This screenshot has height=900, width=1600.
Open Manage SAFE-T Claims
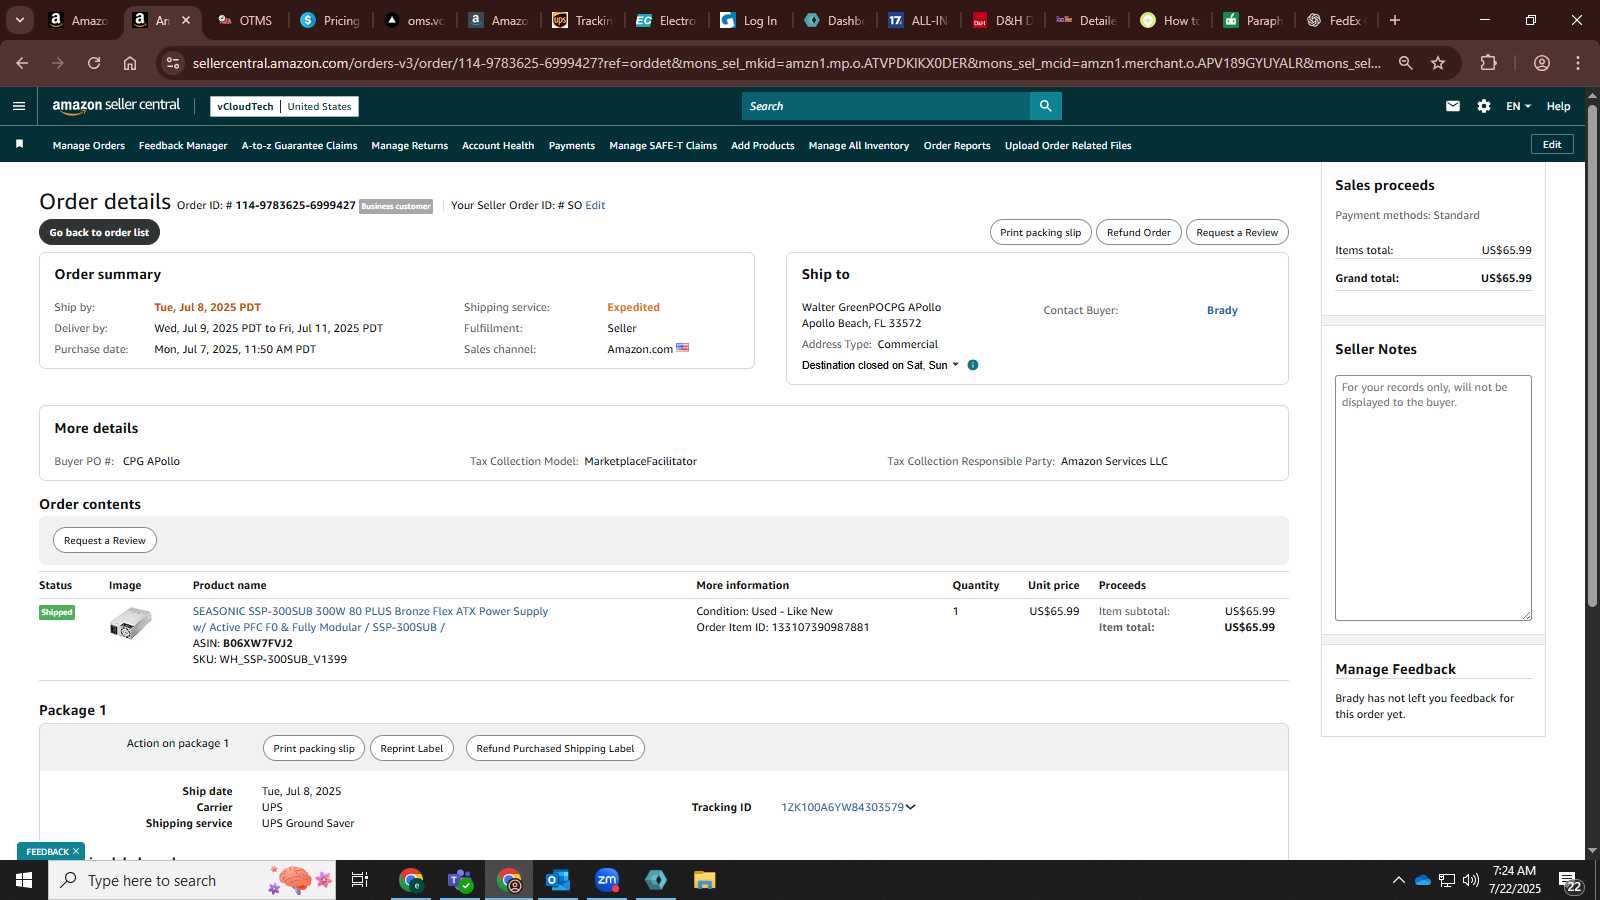[x=663, y=146]
